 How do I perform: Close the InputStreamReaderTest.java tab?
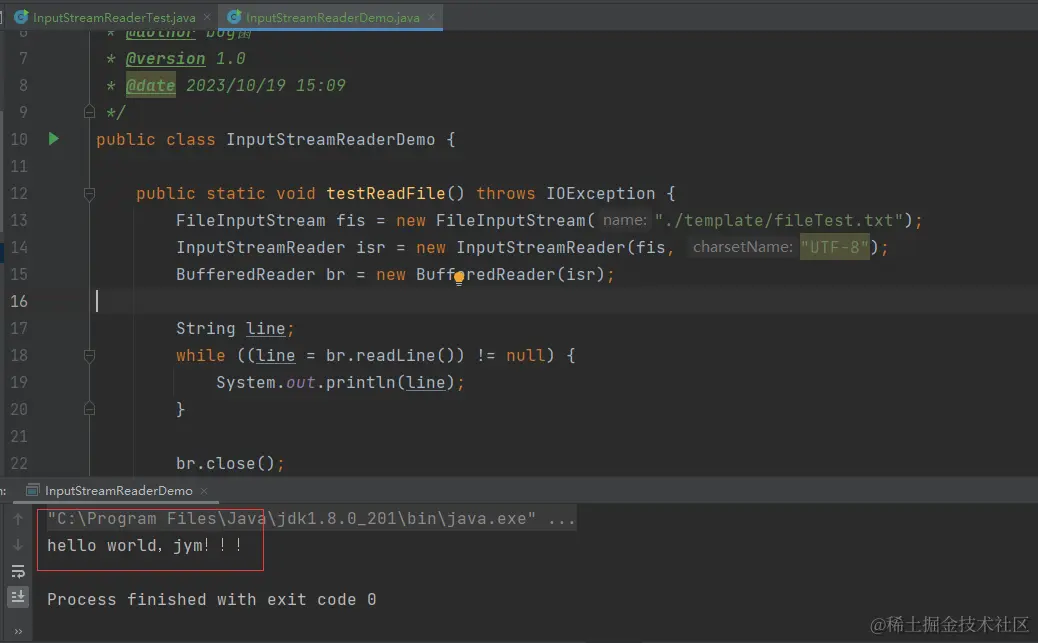click(x=207, y=17)
